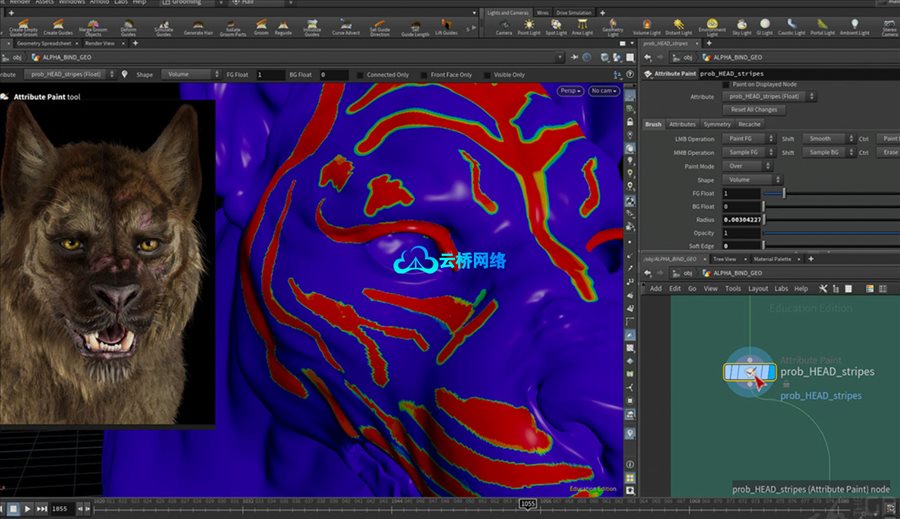Toggle the Visible Only checkbox

pyautogui.click(x=489, y=75)
